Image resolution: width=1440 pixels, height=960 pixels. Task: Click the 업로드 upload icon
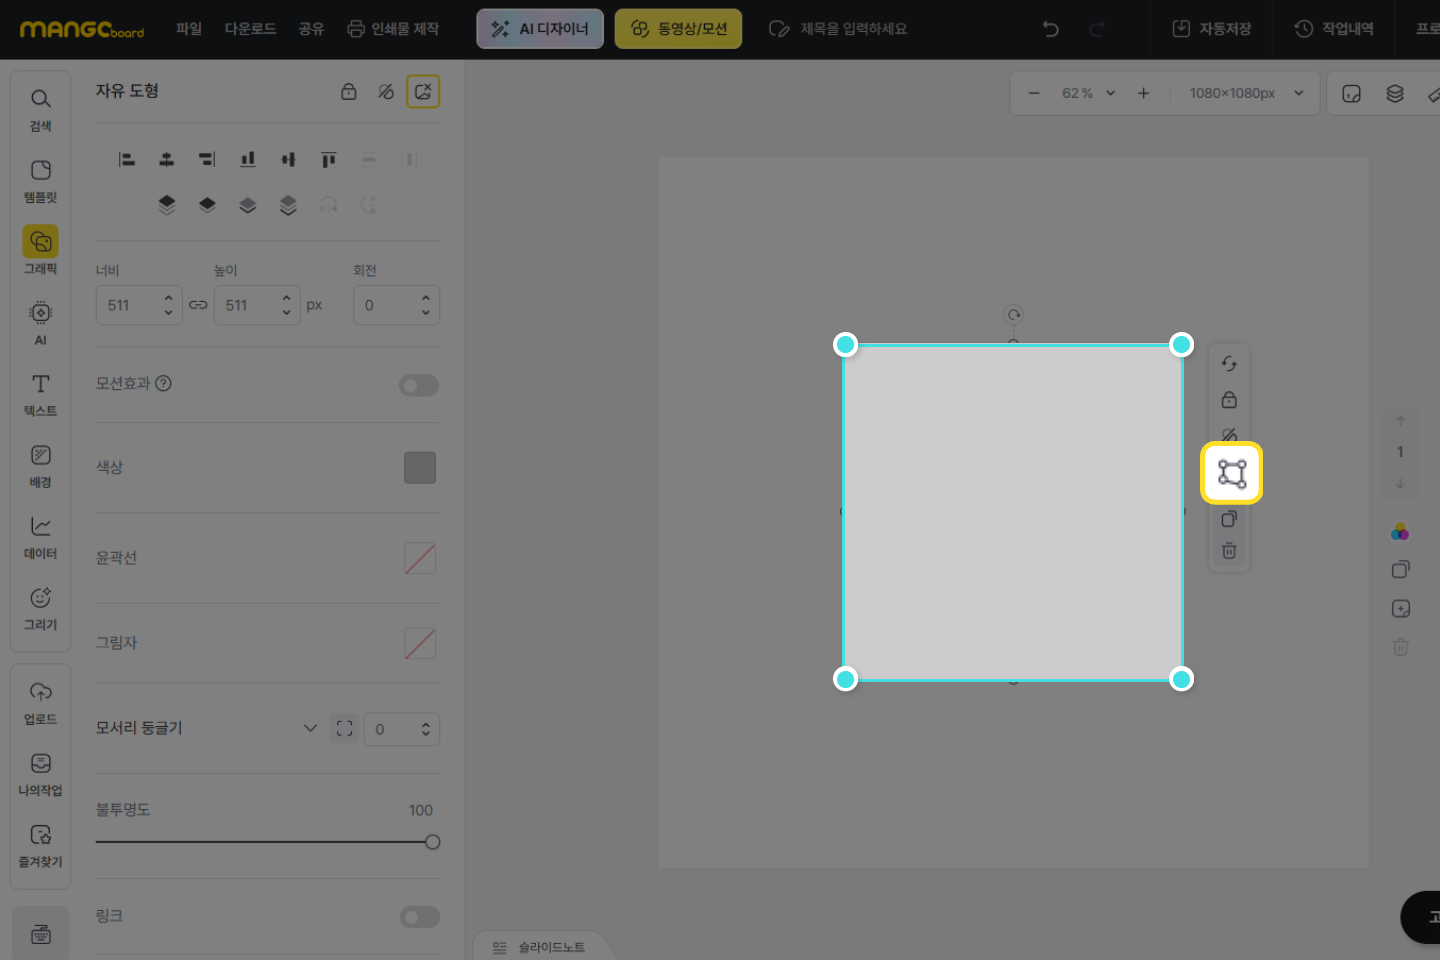(40, 702)
